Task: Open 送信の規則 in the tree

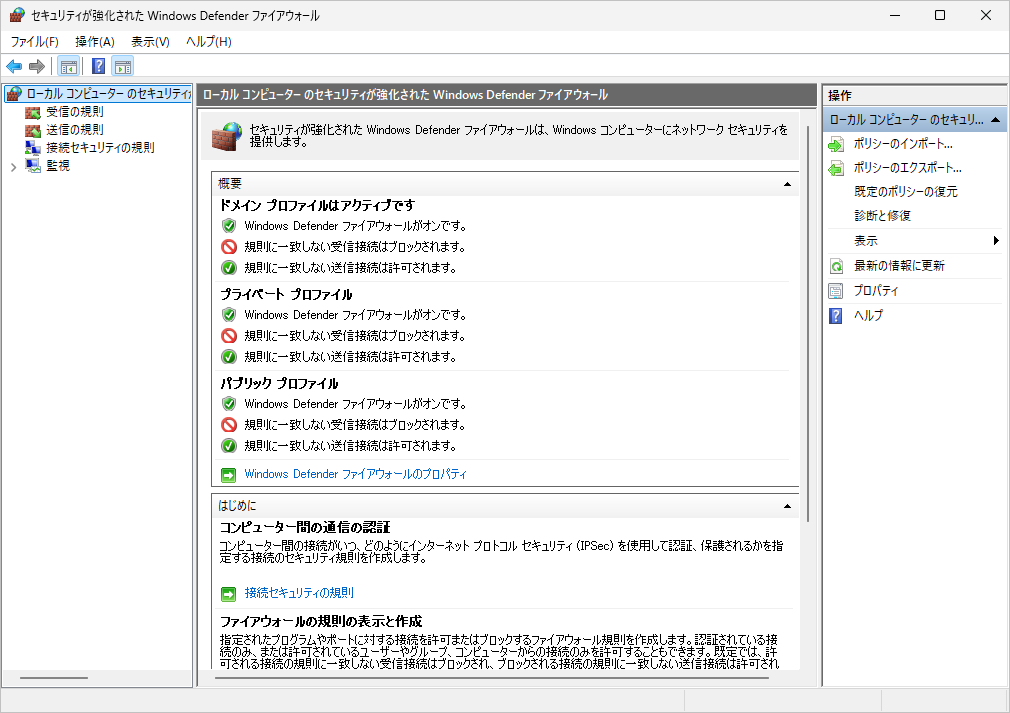Action: (x=75, y=129)
